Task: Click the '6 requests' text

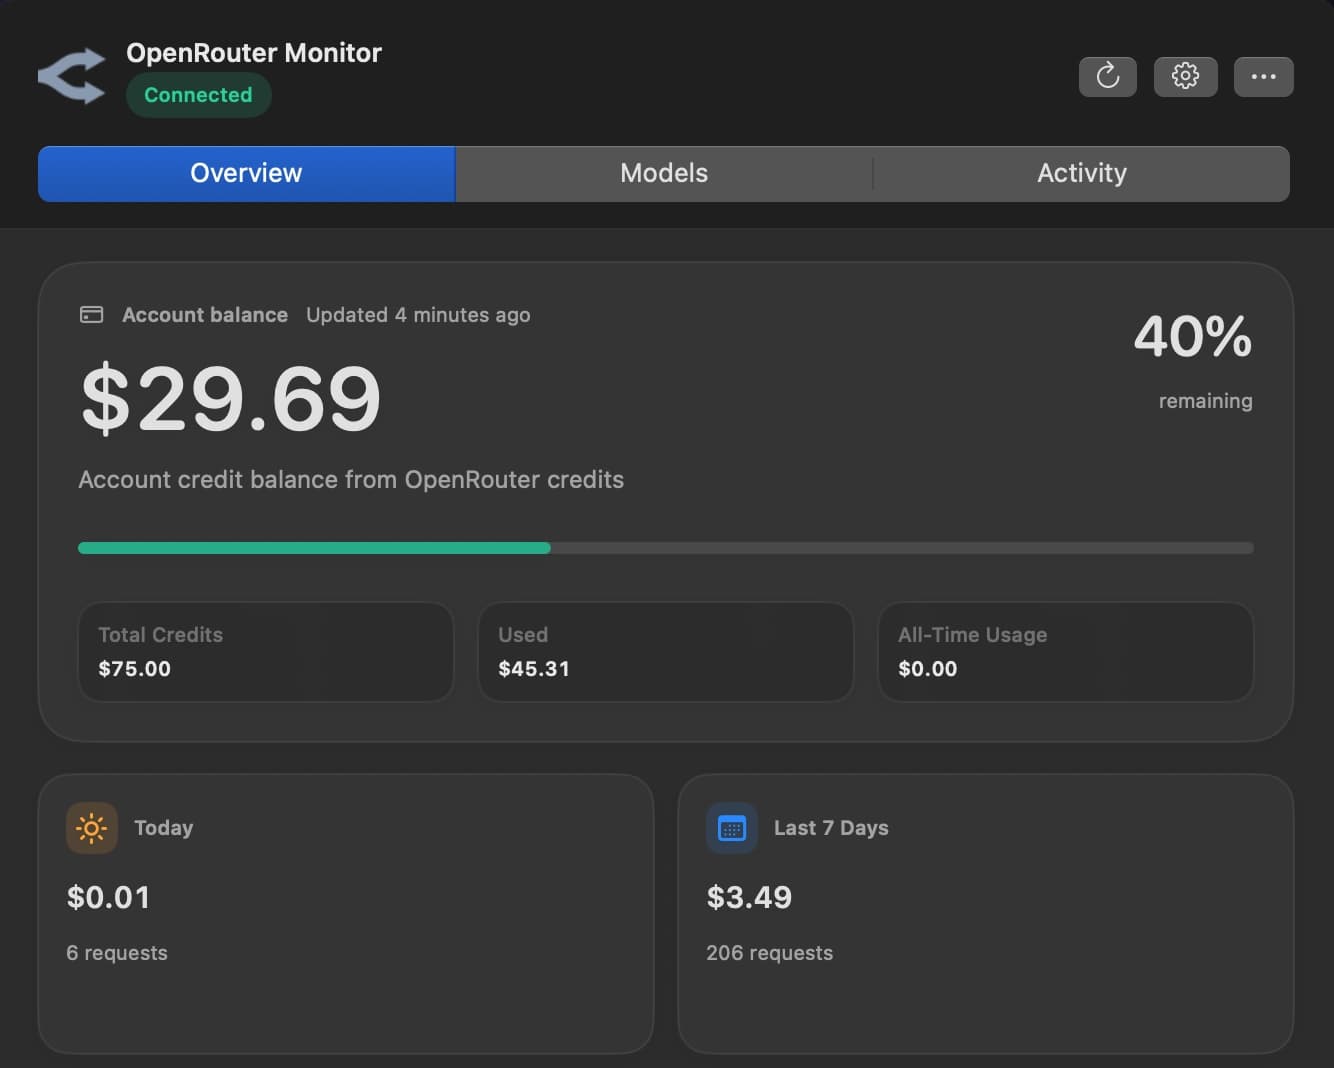Action: (117, 953)
